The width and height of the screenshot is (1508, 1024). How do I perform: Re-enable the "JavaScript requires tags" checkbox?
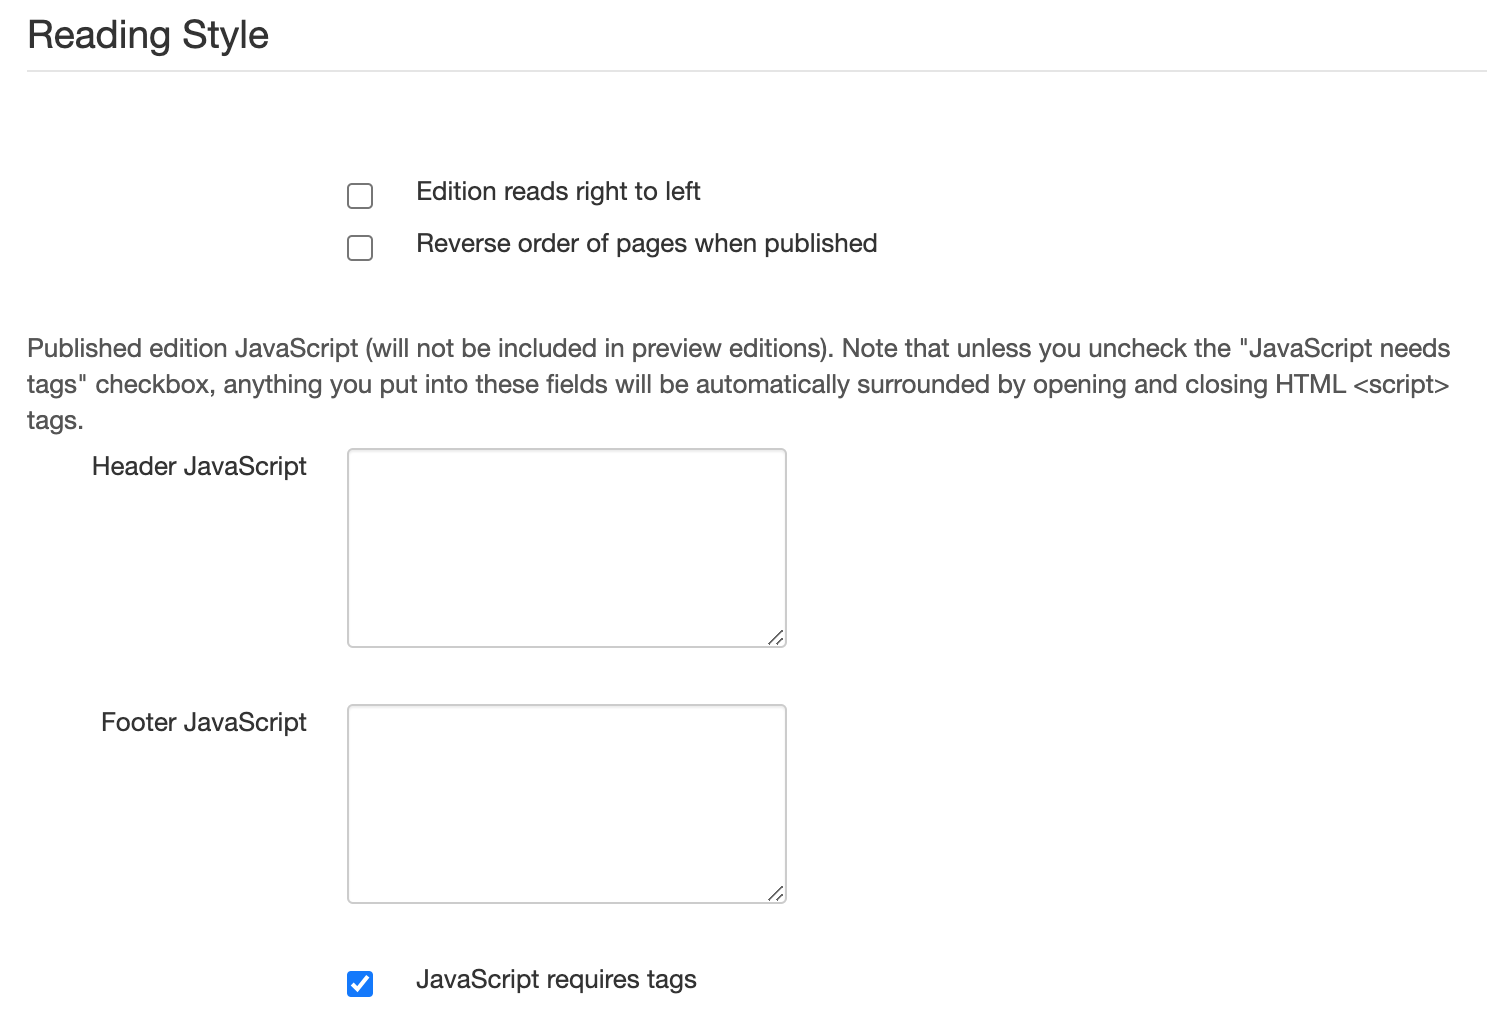pyautogui.click(x=359, y=984)
